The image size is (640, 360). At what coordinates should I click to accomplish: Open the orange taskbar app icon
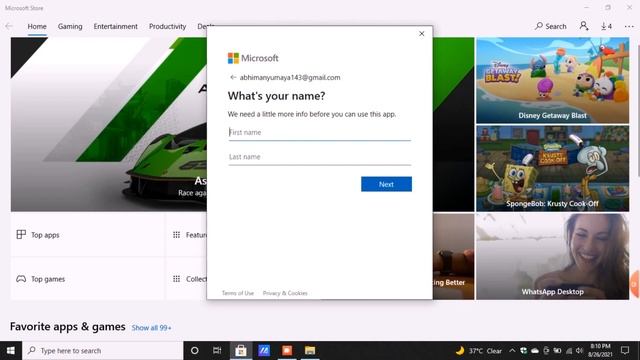pos(287,351)
